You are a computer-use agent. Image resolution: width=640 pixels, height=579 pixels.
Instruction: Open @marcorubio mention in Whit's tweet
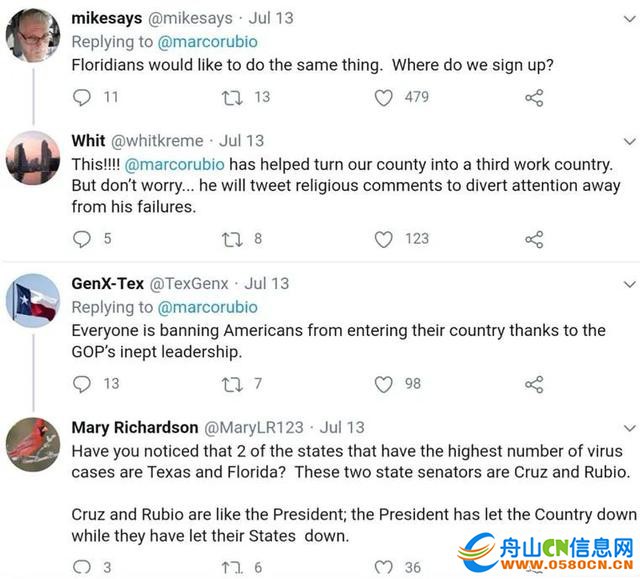[181, 163]
